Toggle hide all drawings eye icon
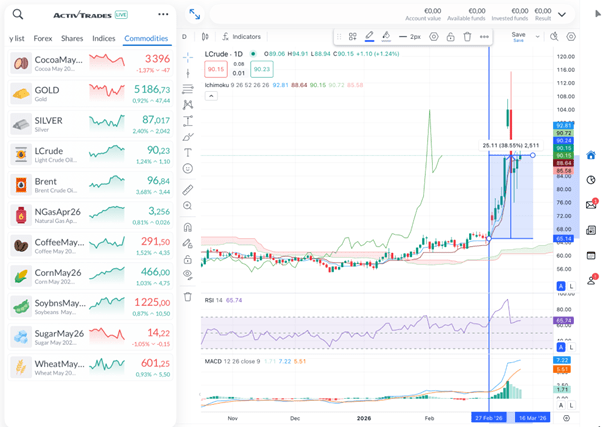The image size is (602, 427). point(188,273)
